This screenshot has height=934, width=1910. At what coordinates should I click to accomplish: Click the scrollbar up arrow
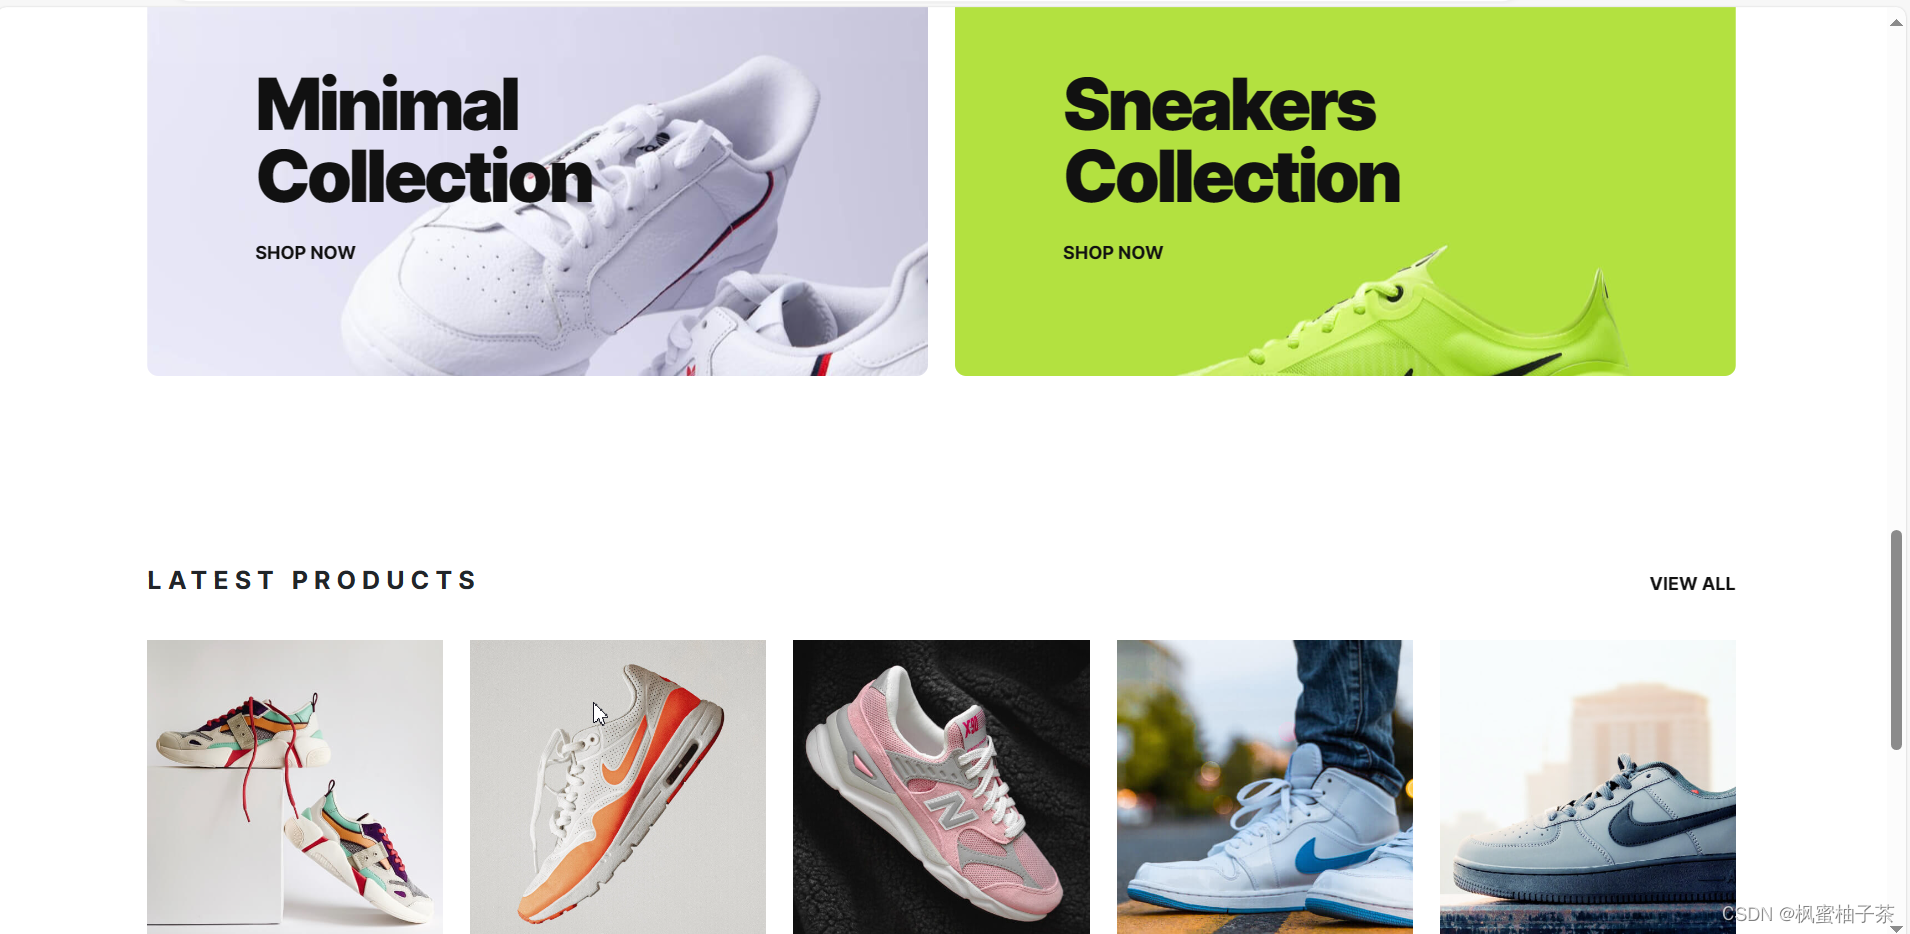pyautogui.click(x=1896, y=22)
